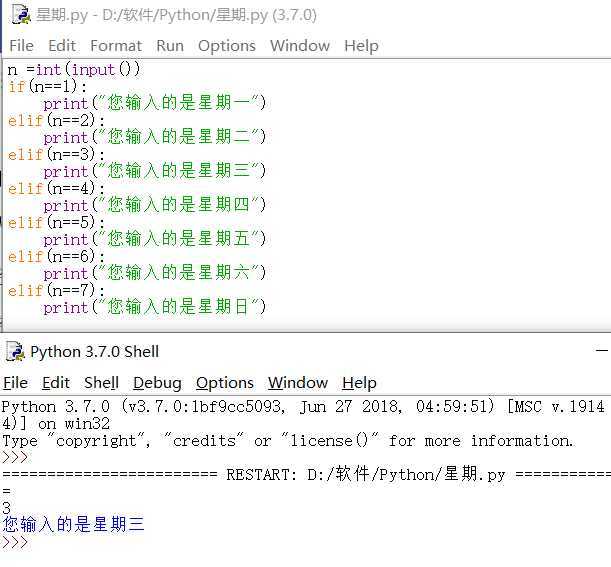
Task: Open the Options menu in the Python Shell
Action: click(x=224, y=383)
